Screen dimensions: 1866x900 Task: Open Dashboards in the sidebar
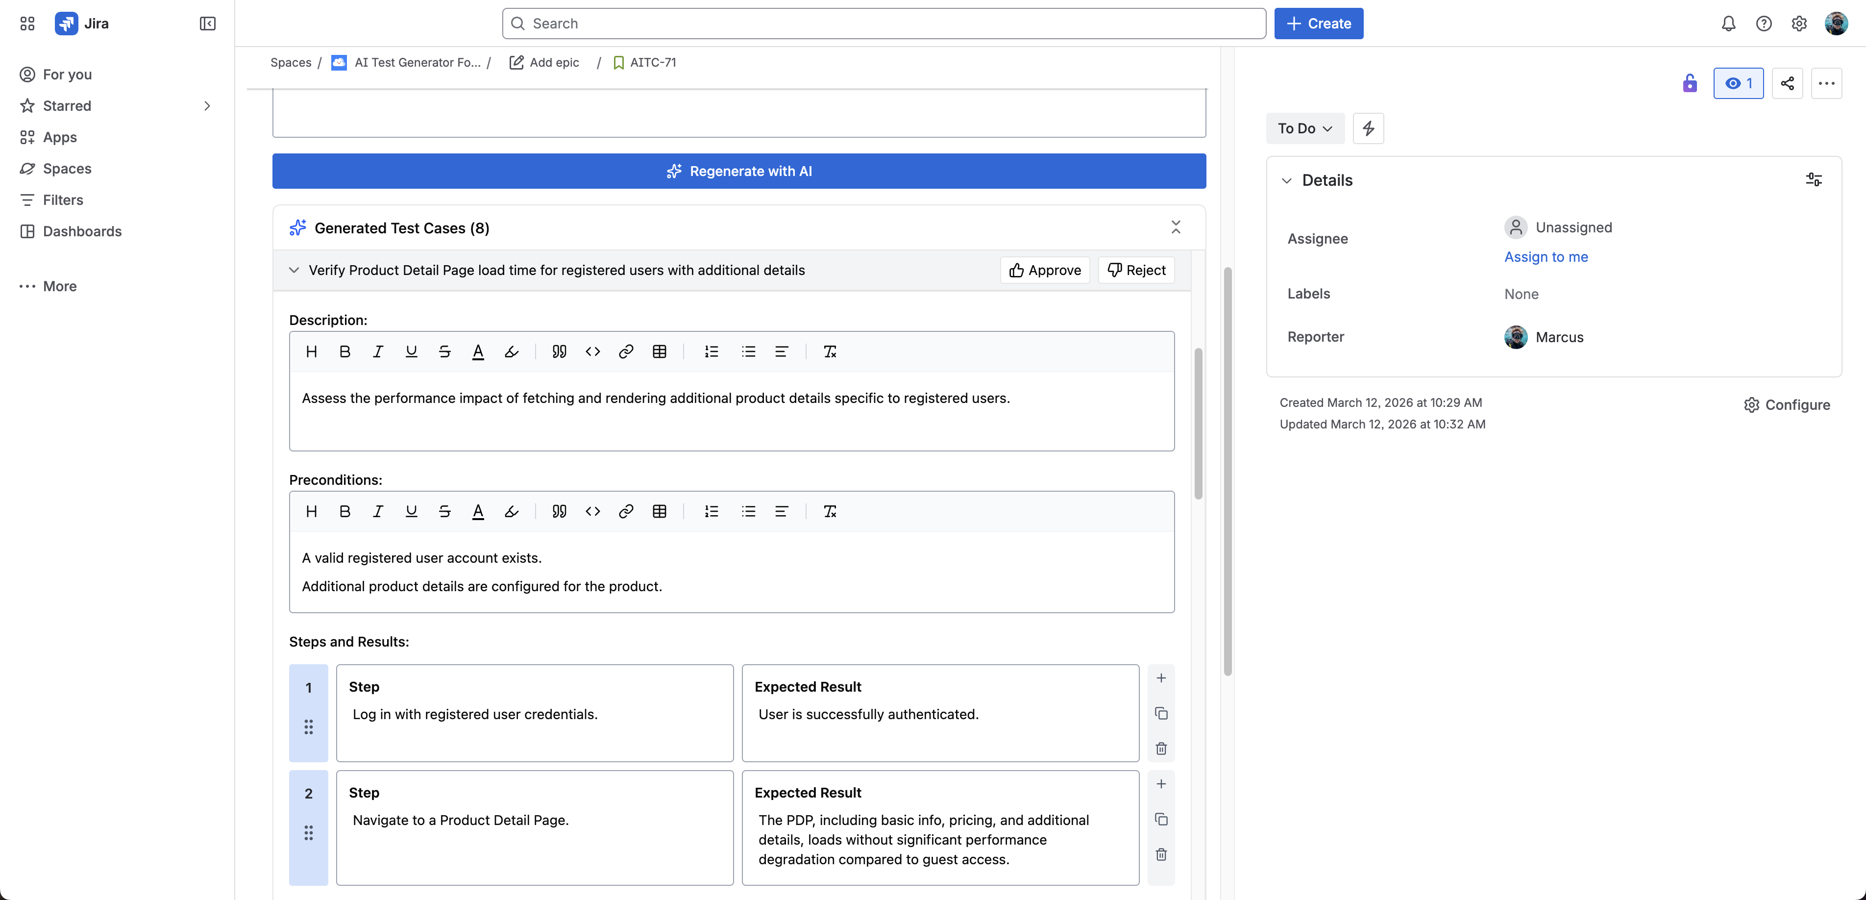click(82, 231)
